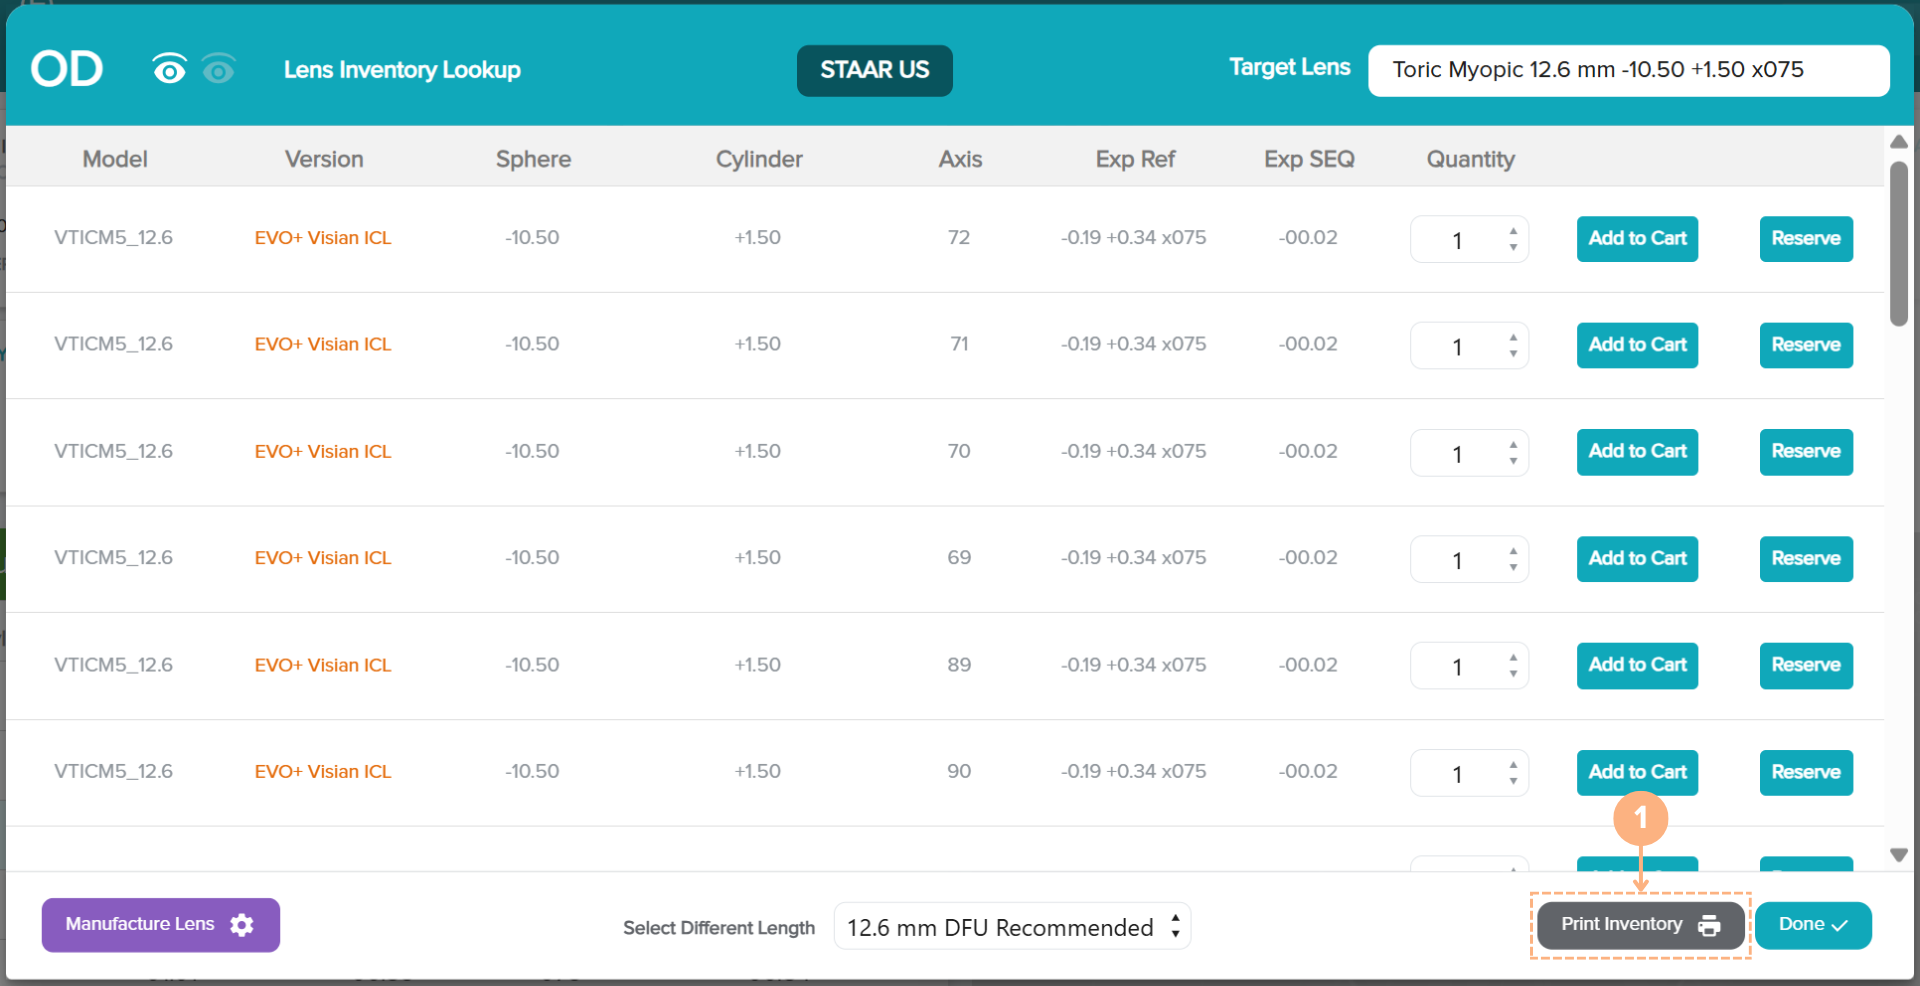
Task: Increase quantity for the axis 72 lens
Action: click(1513, 231)
